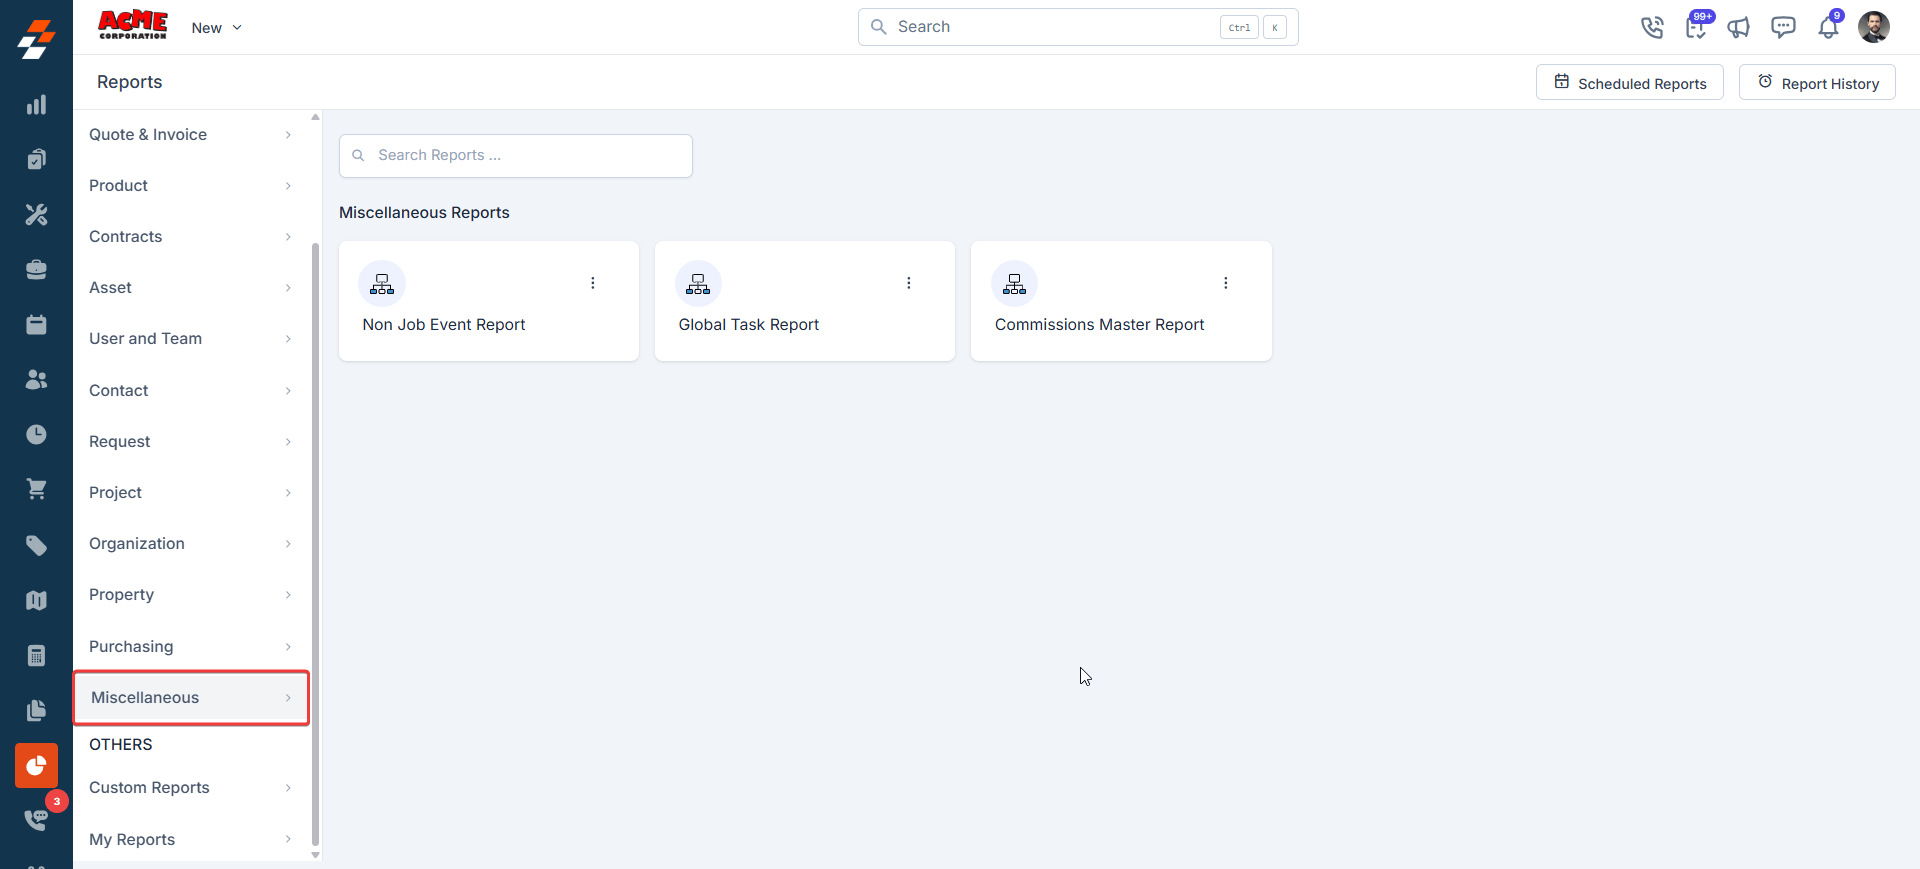Expand the Quote & Invoice report category

coord(190,135)
